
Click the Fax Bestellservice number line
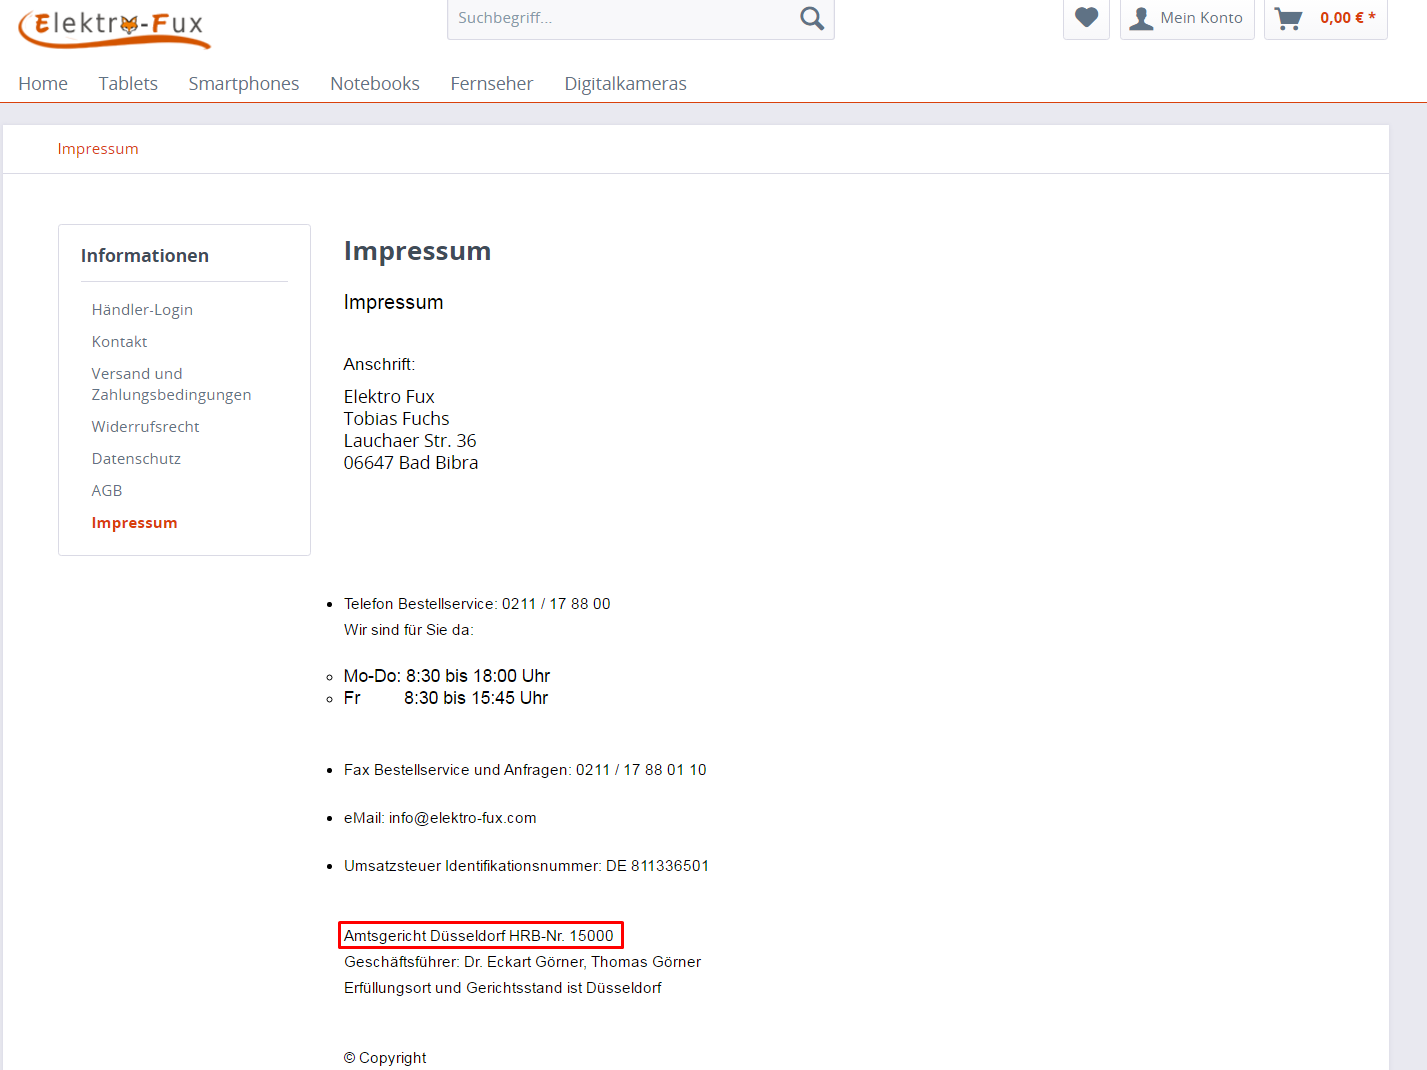525,770
